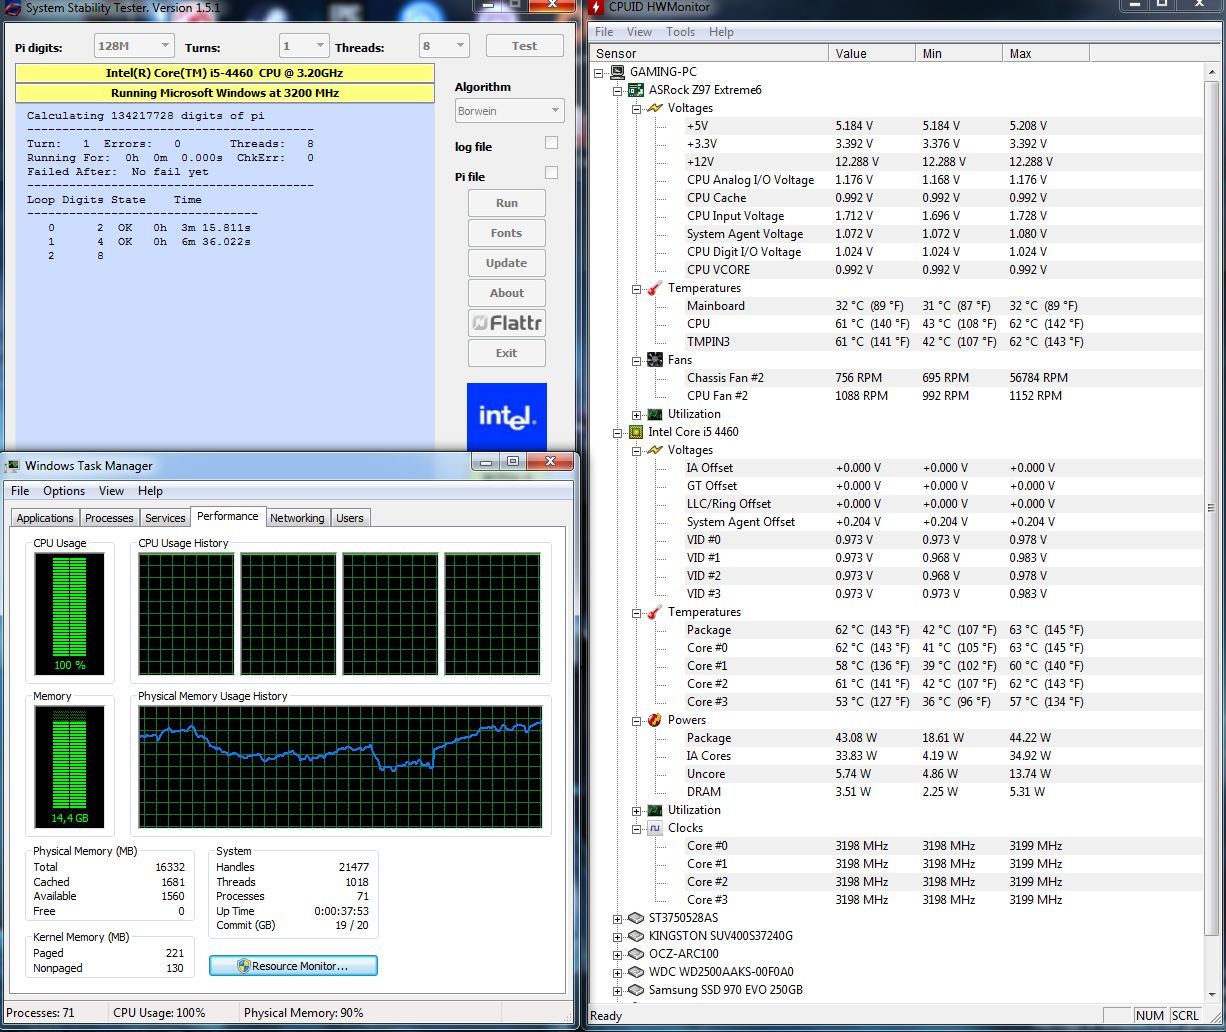1226x1032 pixels.
Task: Expand the ST3750528AS drive node
Action: coord(618,918)
